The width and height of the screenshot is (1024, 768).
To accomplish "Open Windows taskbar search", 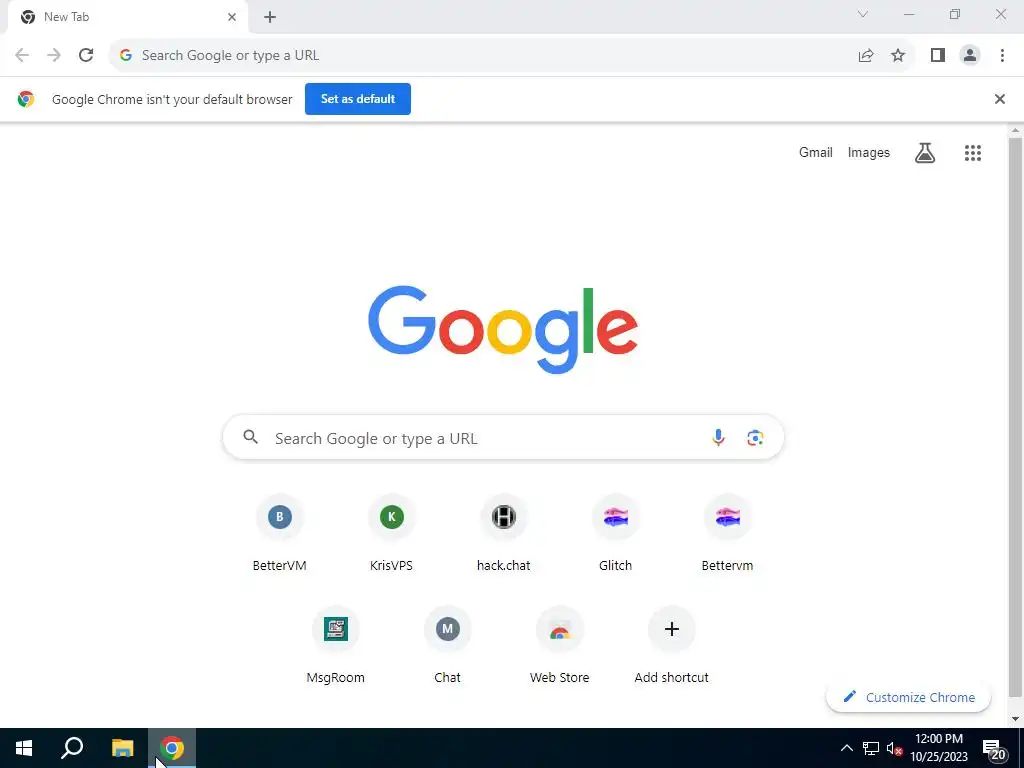I will tap(72, 748).
